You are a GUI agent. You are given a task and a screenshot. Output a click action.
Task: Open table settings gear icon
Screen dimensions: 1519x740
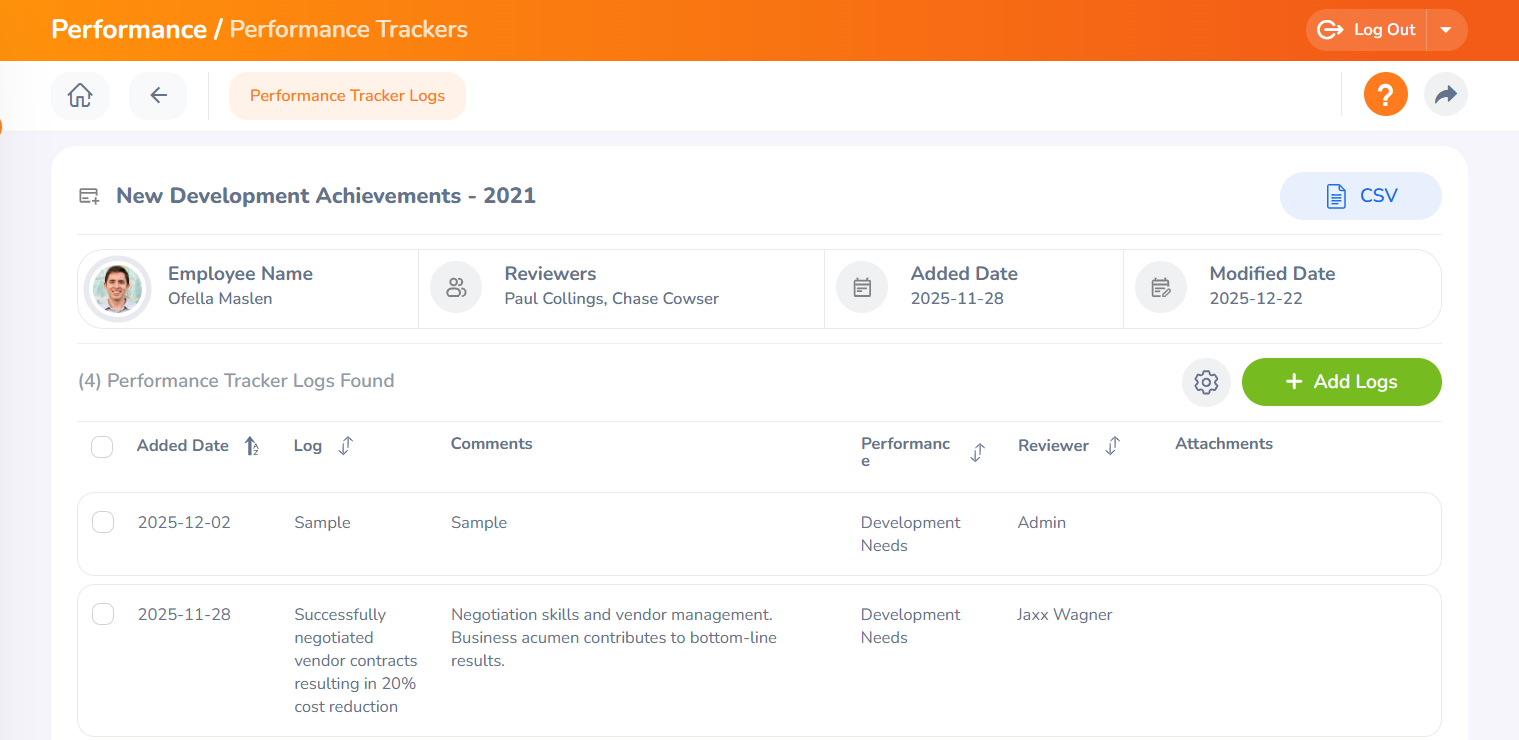coord(1206,382)
